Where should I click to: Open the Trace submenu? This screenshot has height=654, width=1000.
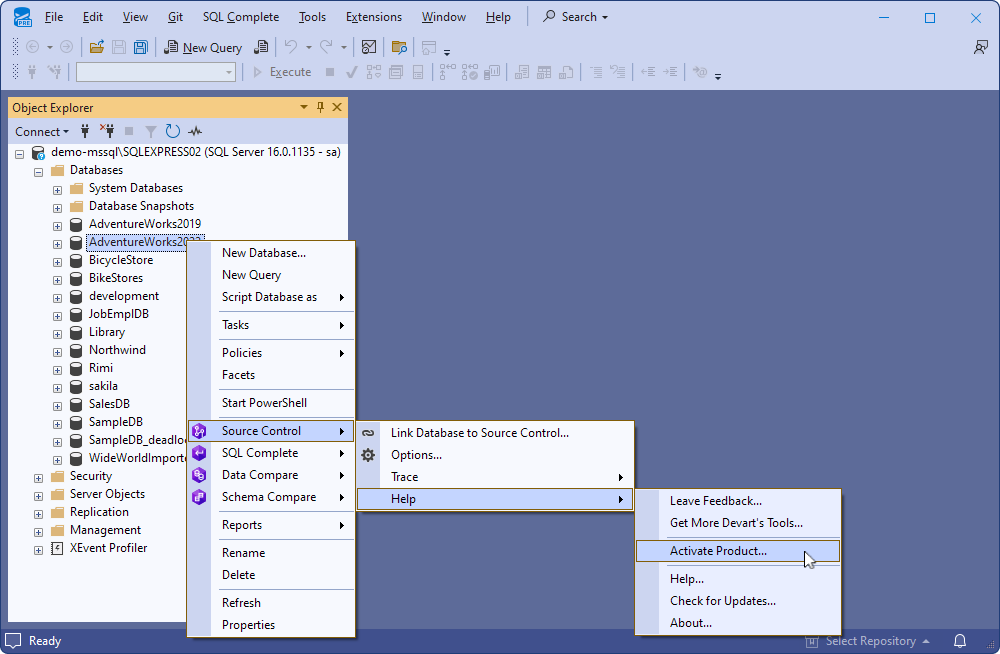(x=495, y=477)
